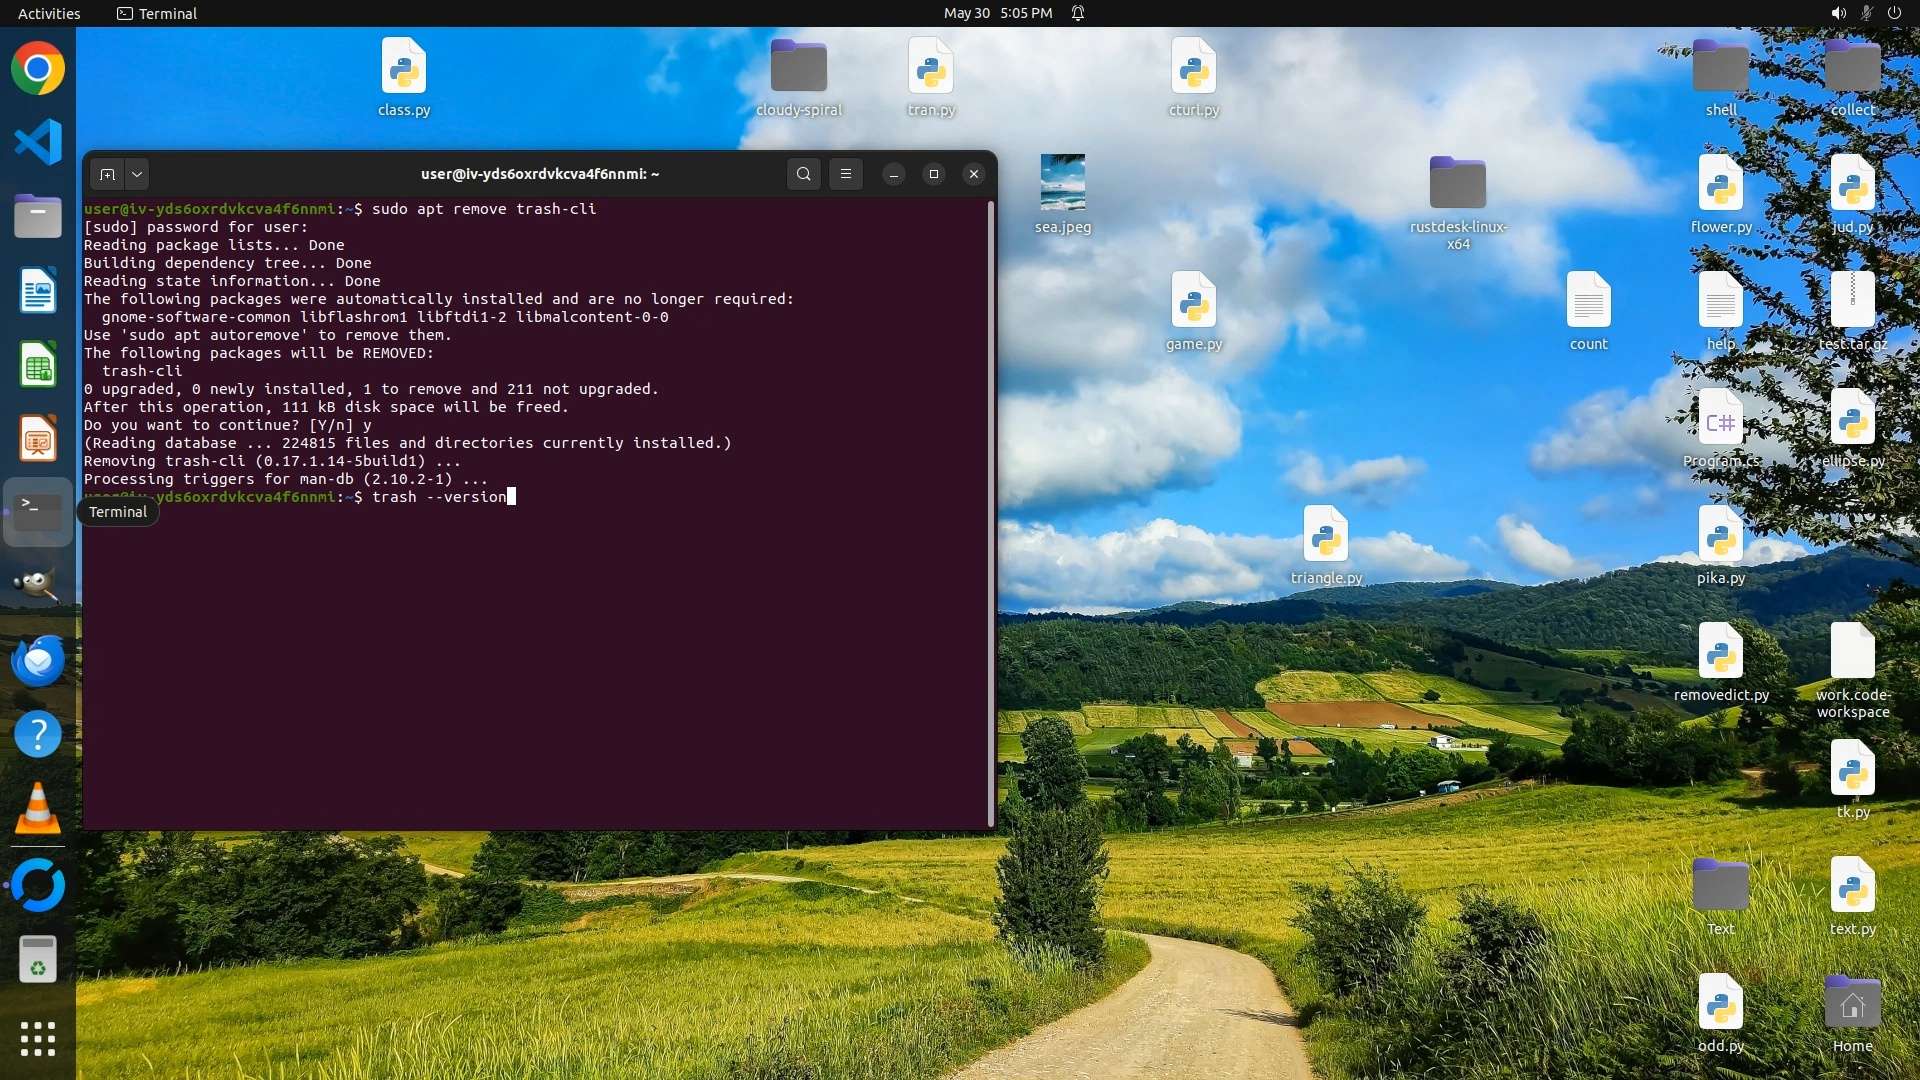The image size is (1920, 1080).
Task: Open the Activities overview
Action: click(49, 13)
